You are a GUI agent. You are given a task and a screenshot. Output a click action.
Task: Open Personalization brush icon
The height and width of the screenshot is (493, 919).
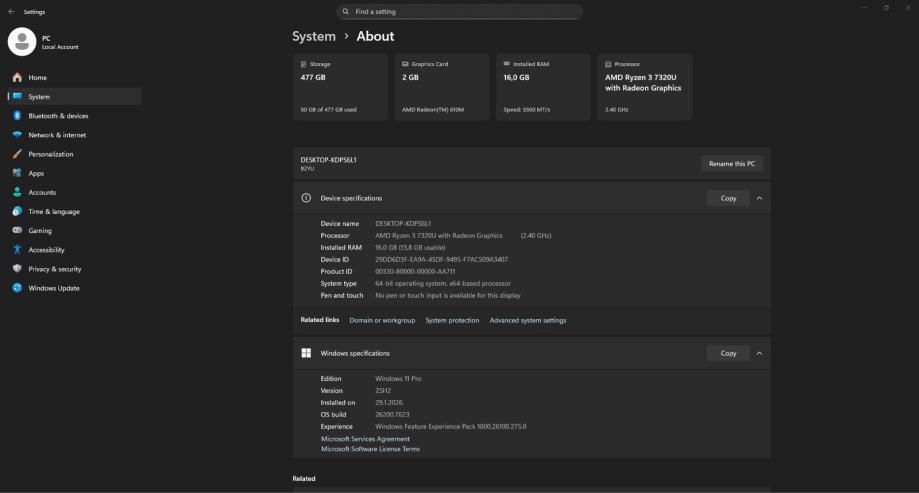17,154
